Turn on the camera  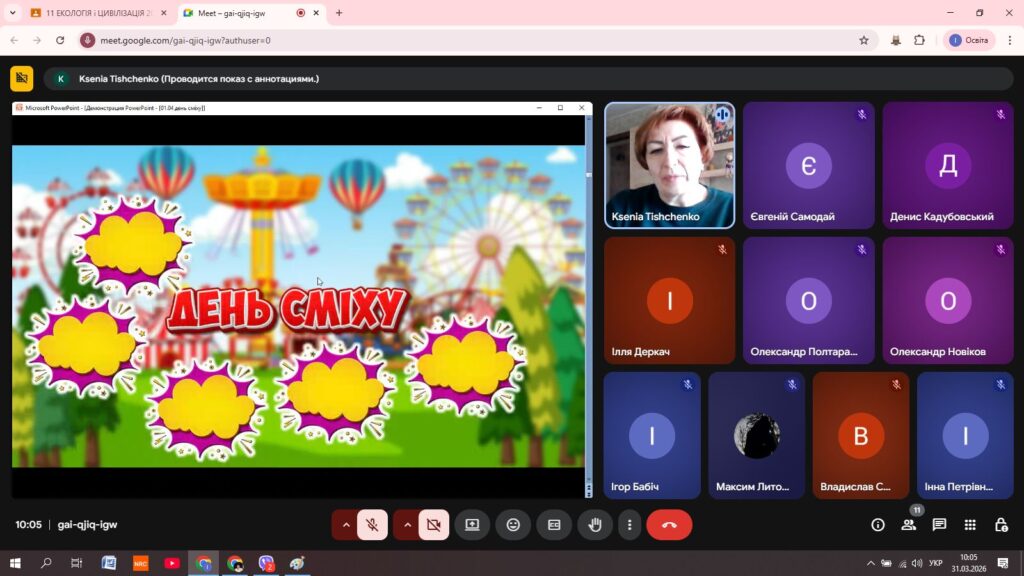click(x=433, y=525)
